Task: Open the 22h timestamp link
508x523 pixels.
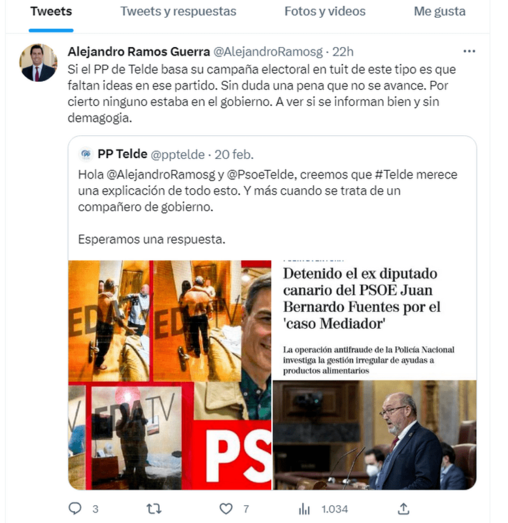Action: 343,52
